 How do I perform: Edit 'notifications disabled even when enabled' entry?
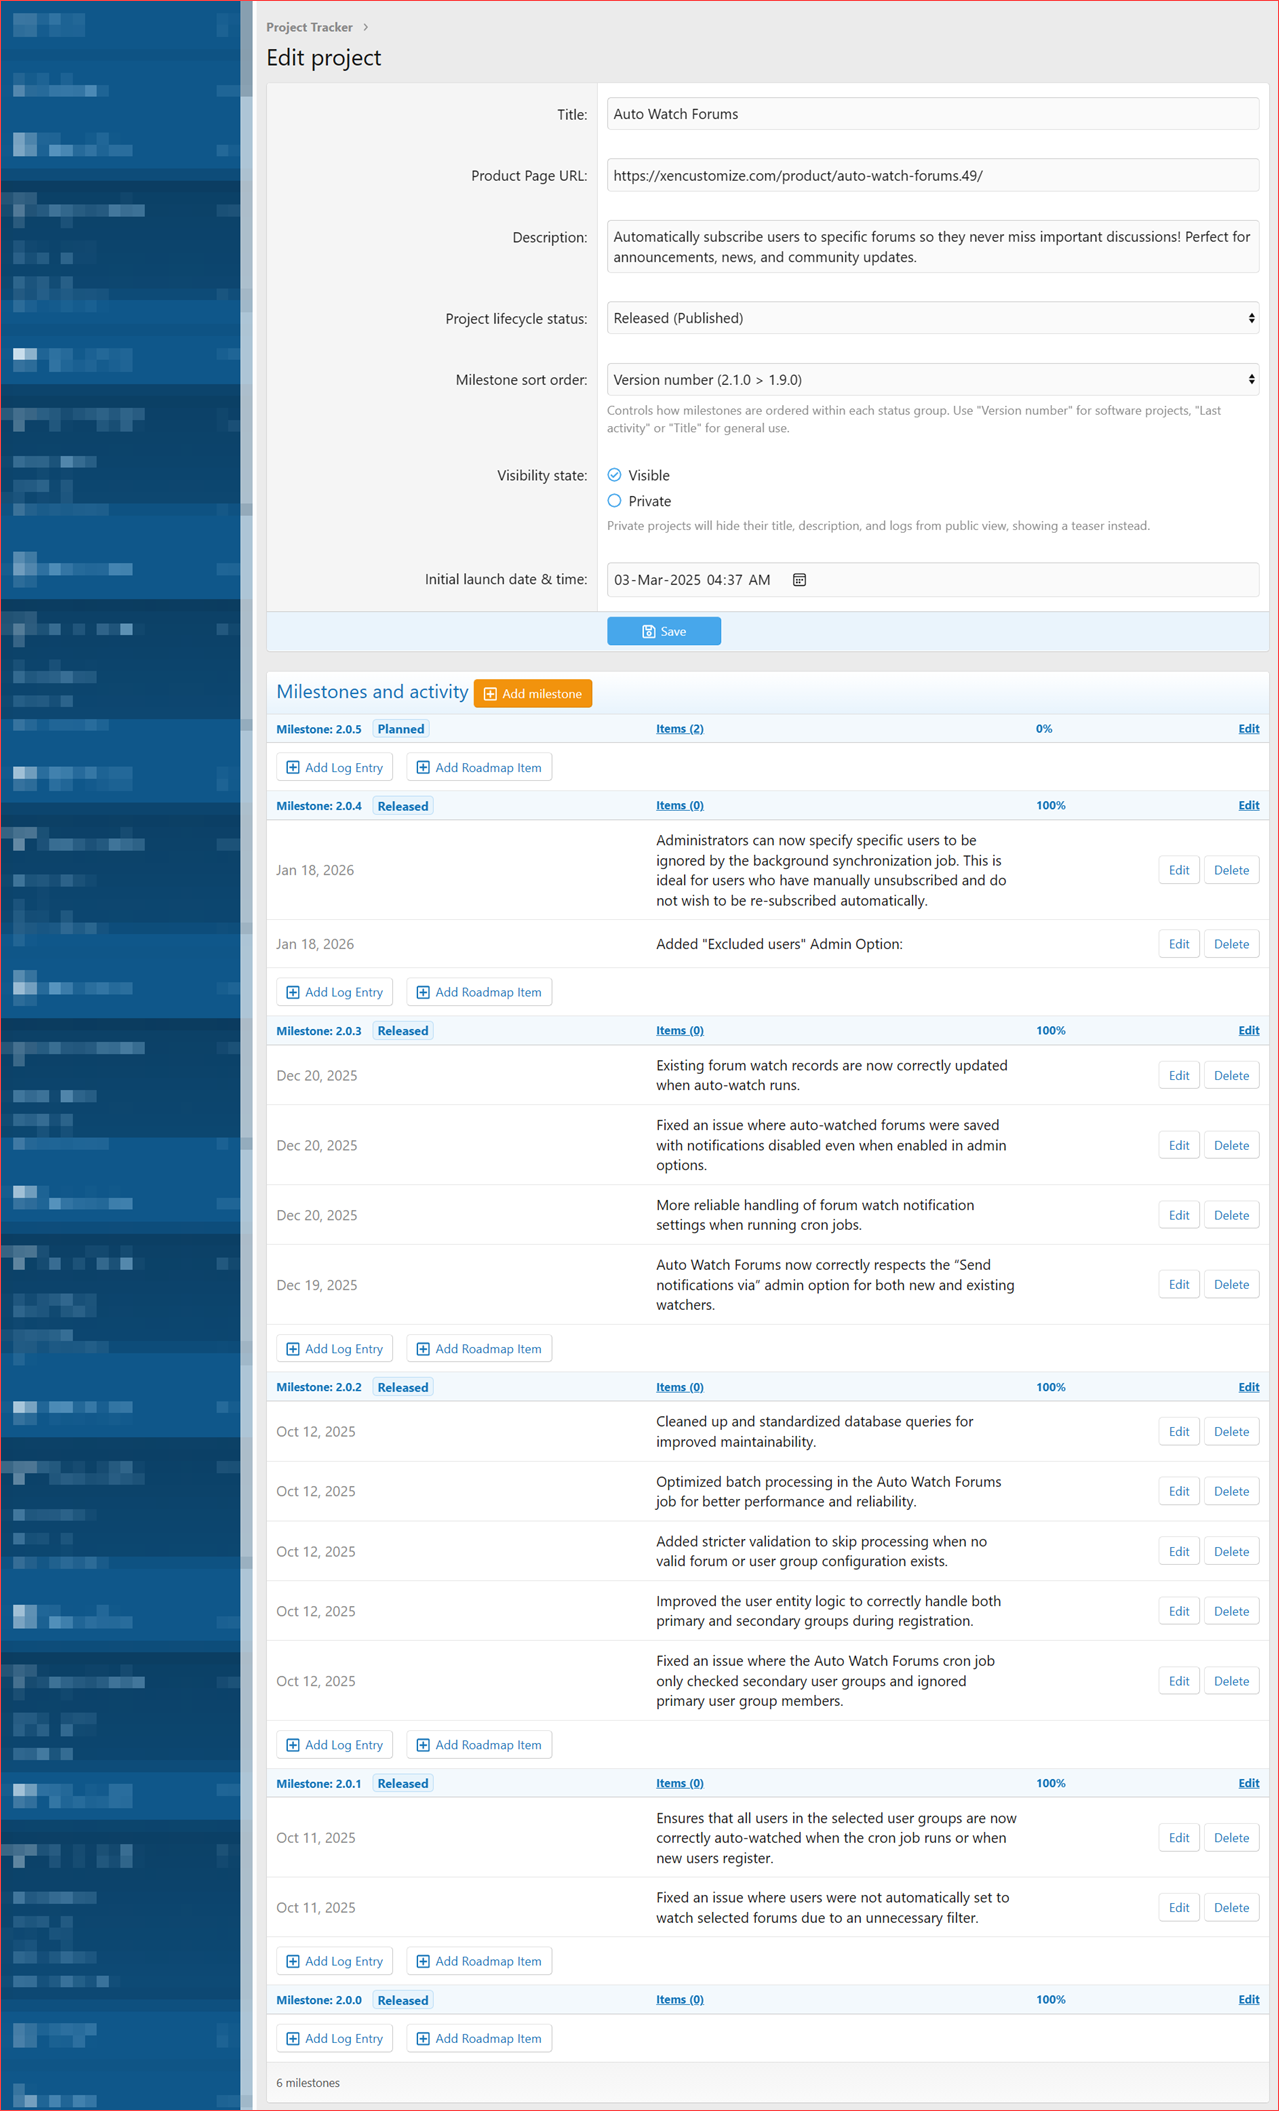1179,1146
